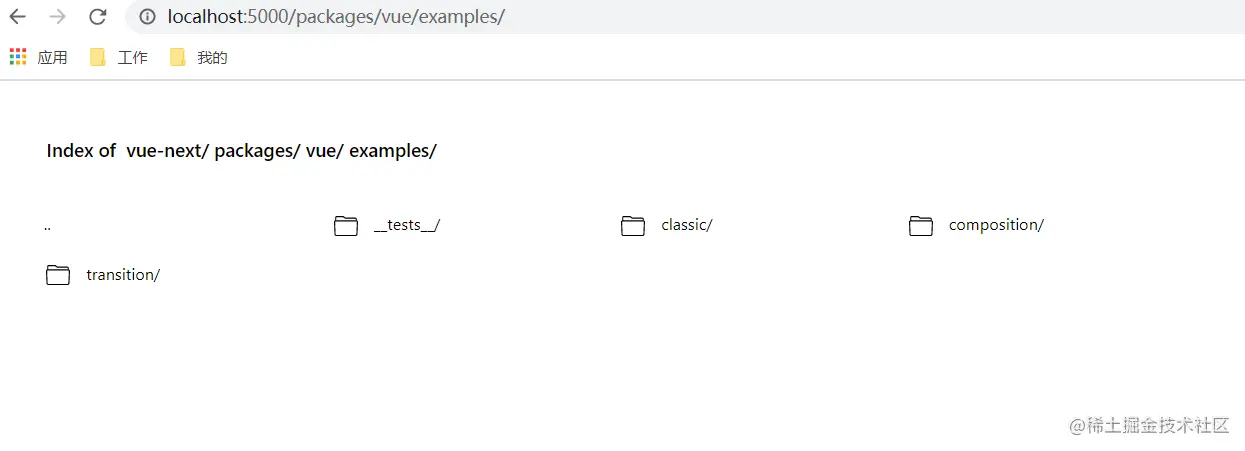Viewport: 1245px width, 451px height.
Task: Click the site info icon in address bar
Action: [x=147, y=17]
